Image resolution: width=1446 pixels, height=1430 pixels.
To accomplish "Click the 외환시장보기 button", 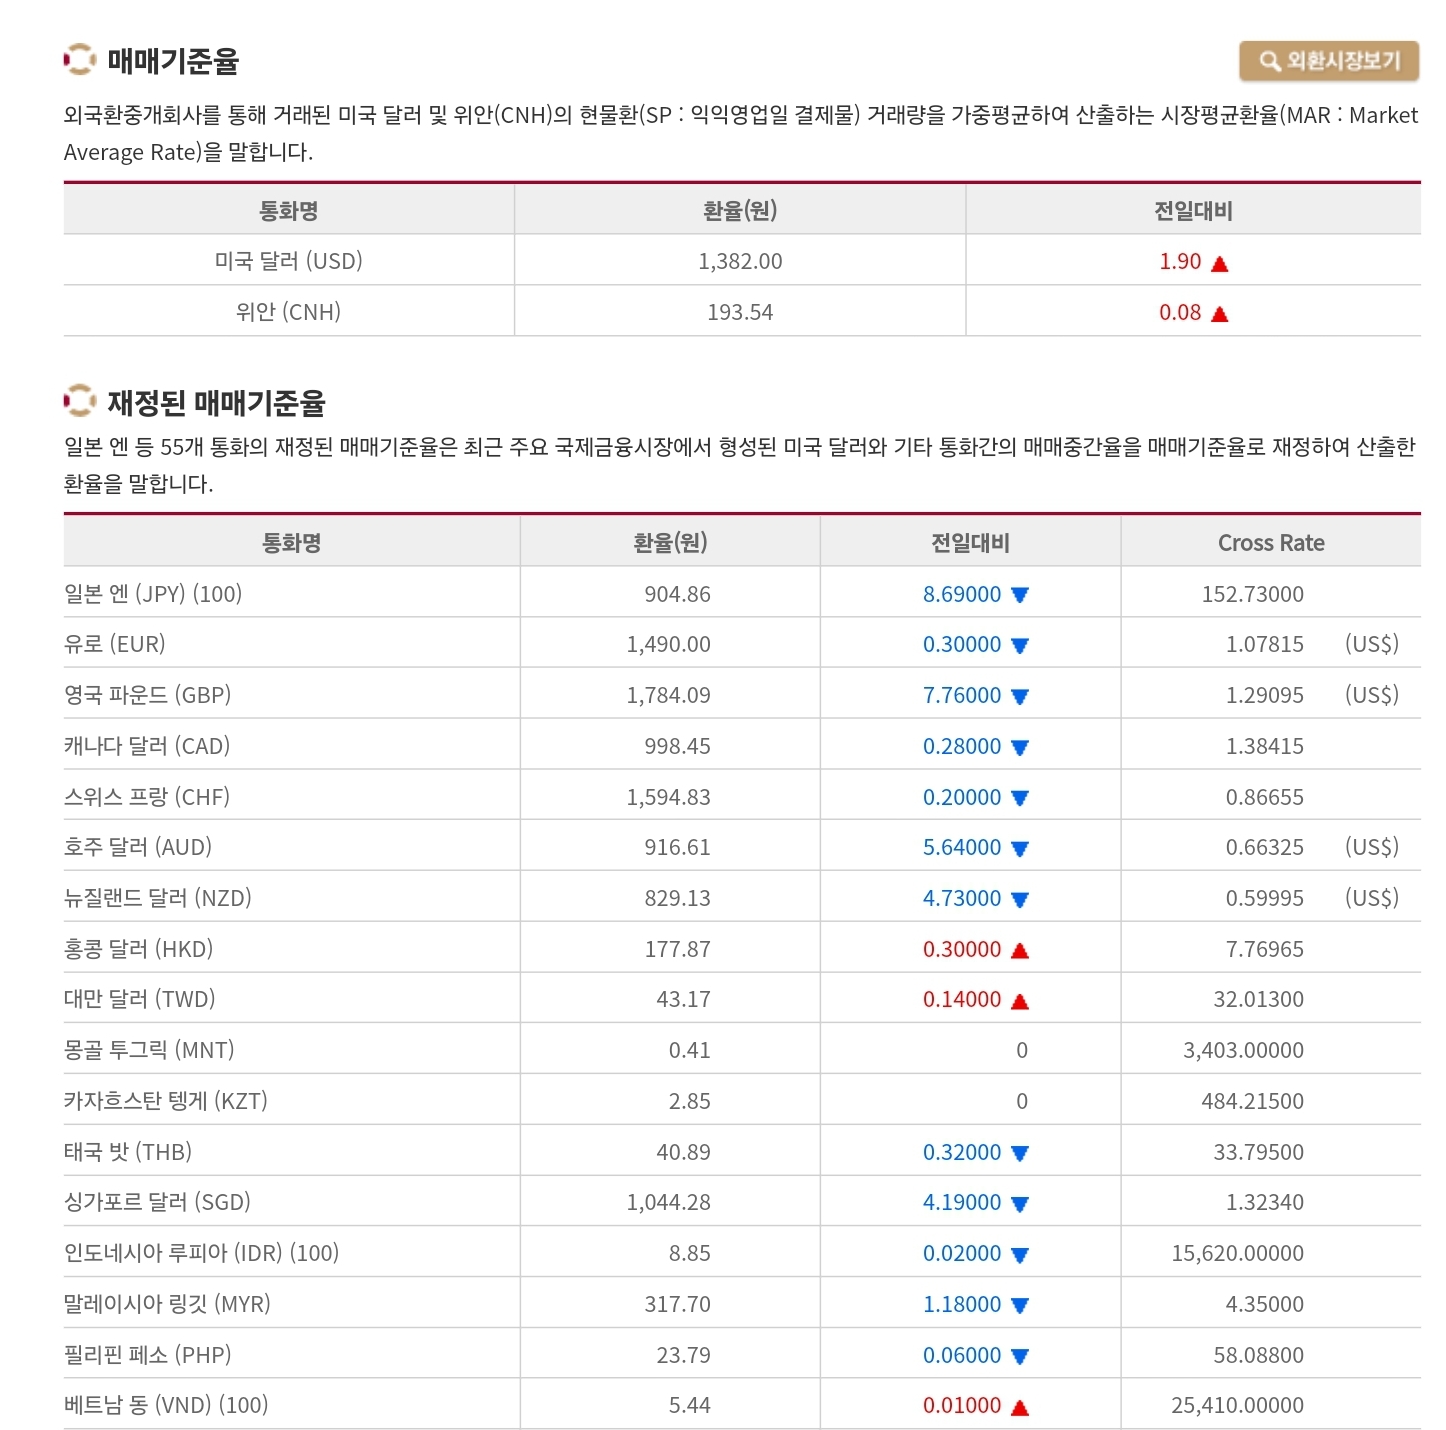I will [x=1328, y=61].
